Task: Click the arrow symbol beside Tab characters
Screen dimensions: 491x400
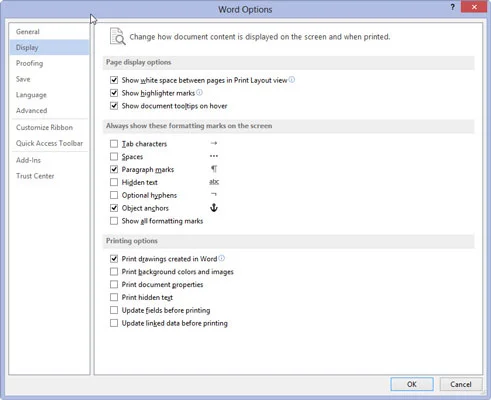Action: [214, 143]
